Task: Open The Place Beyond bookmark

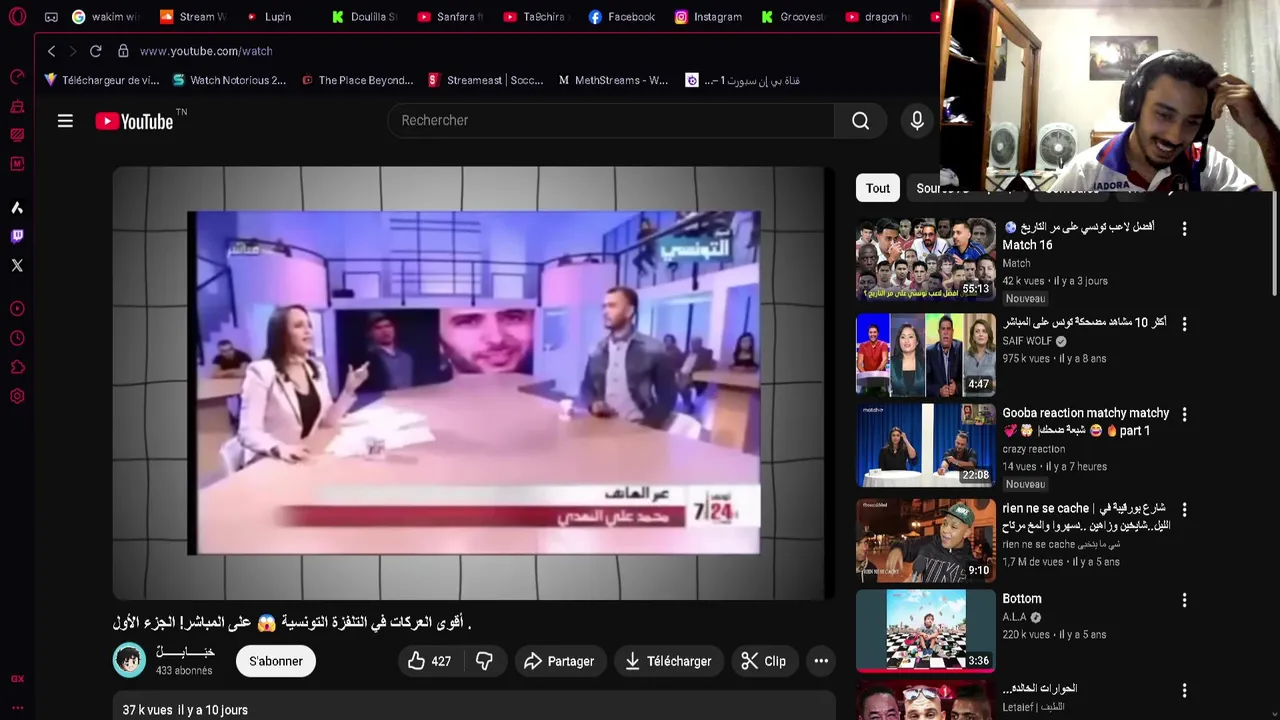Action: pos(357,80)
